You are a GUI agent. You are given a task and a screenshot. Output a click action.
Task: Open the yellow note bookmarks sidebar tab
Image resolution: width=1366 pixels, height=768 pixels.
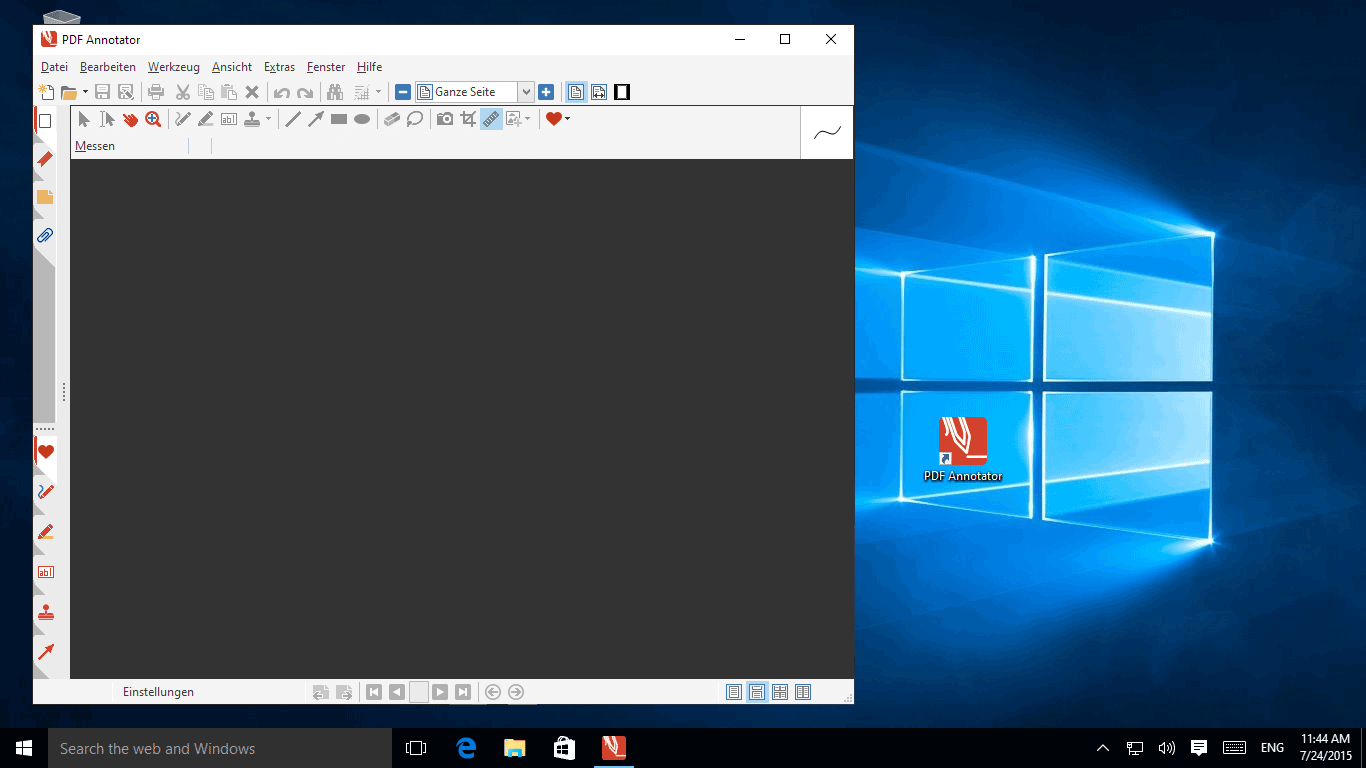coord(44,197)
